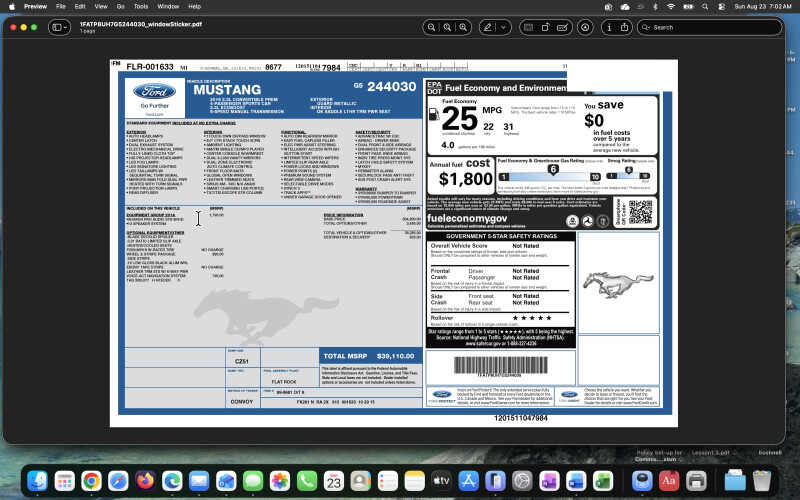Click the rotate page toolbar icon
800x500 pixels.
[545, 28]
